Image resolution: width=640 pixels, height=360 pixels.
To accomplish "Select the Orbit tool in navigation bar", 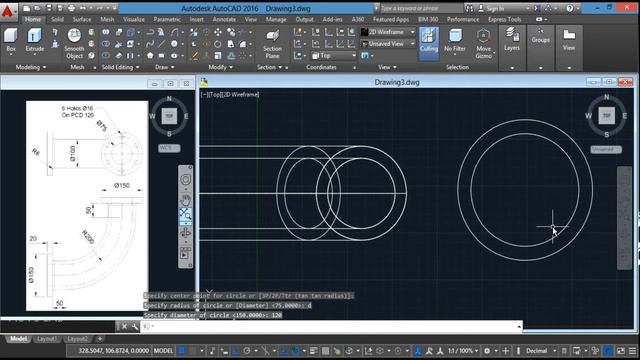I will tap(185, 233).
